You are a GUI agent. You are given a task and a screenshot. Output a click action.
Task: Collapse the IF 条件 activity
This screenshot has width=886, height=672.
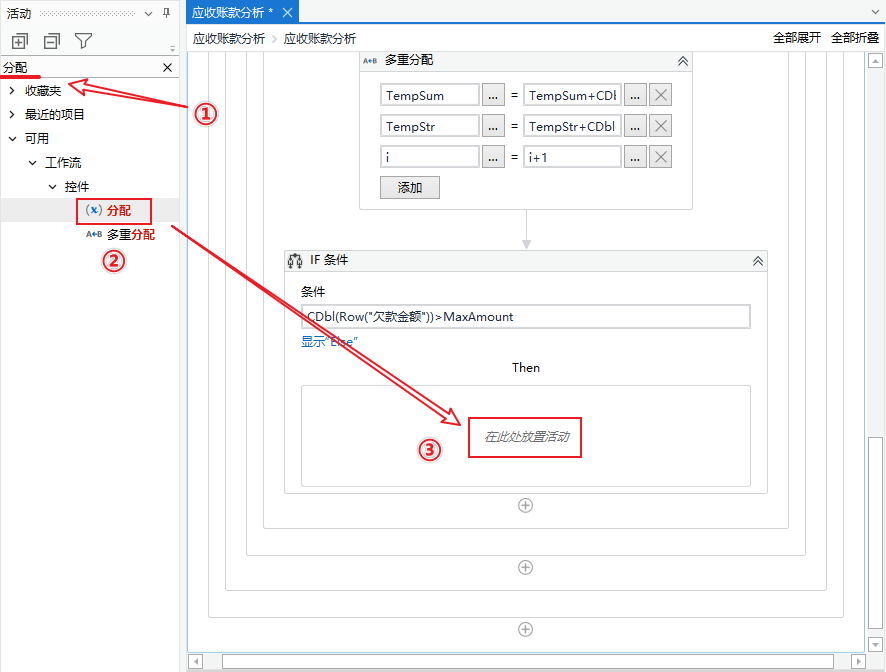pyautogui.click(x=758, y=261)
